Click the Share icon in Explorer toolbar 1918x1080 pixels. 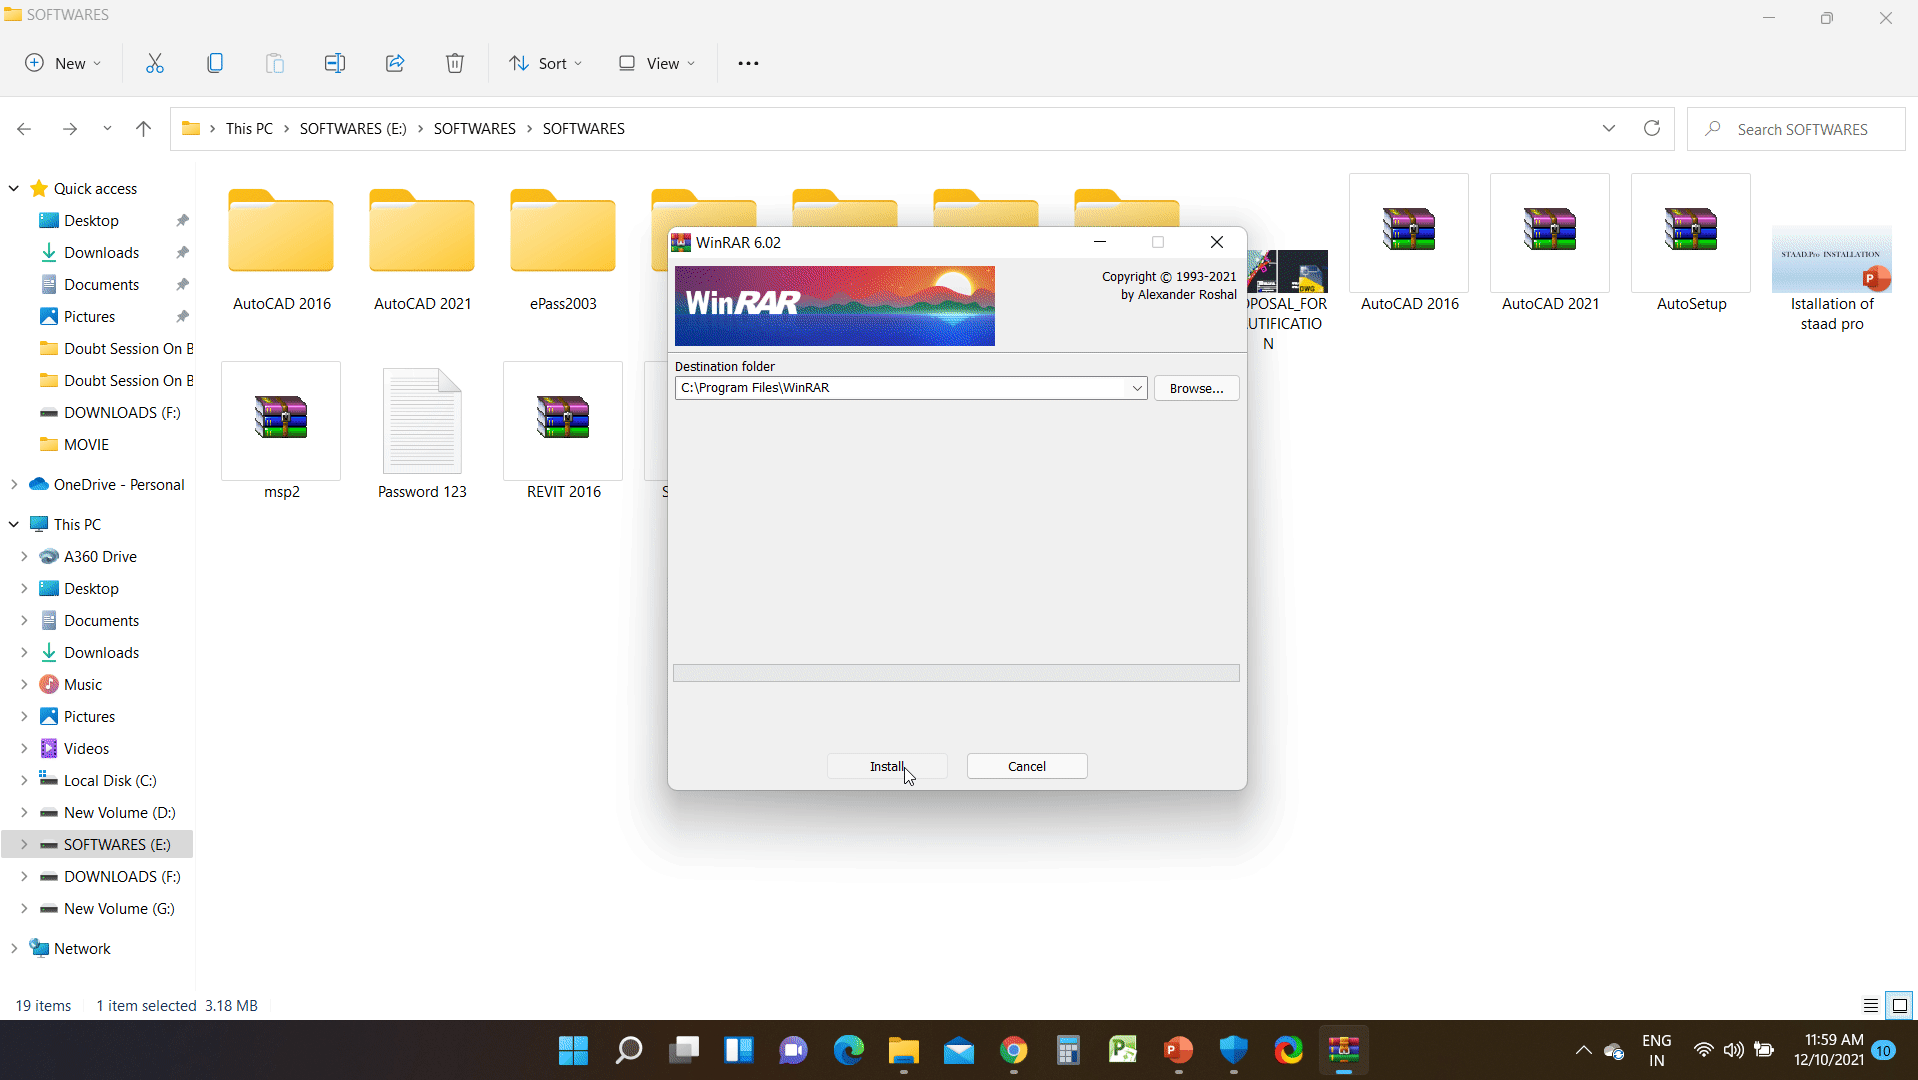395,63
